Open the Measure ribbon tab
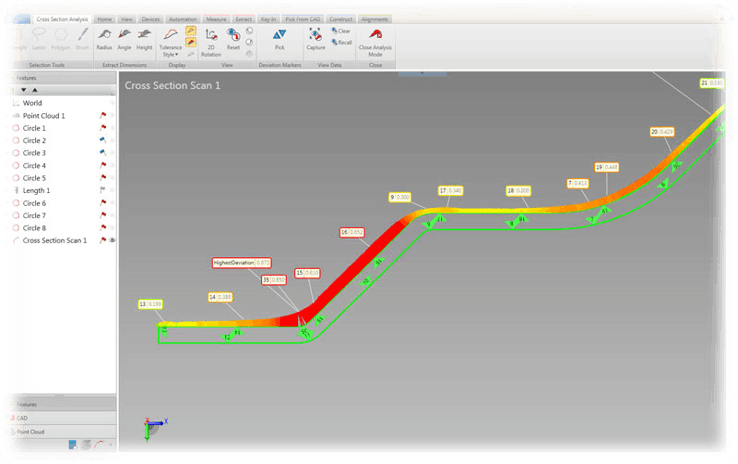 pos(216,19)
